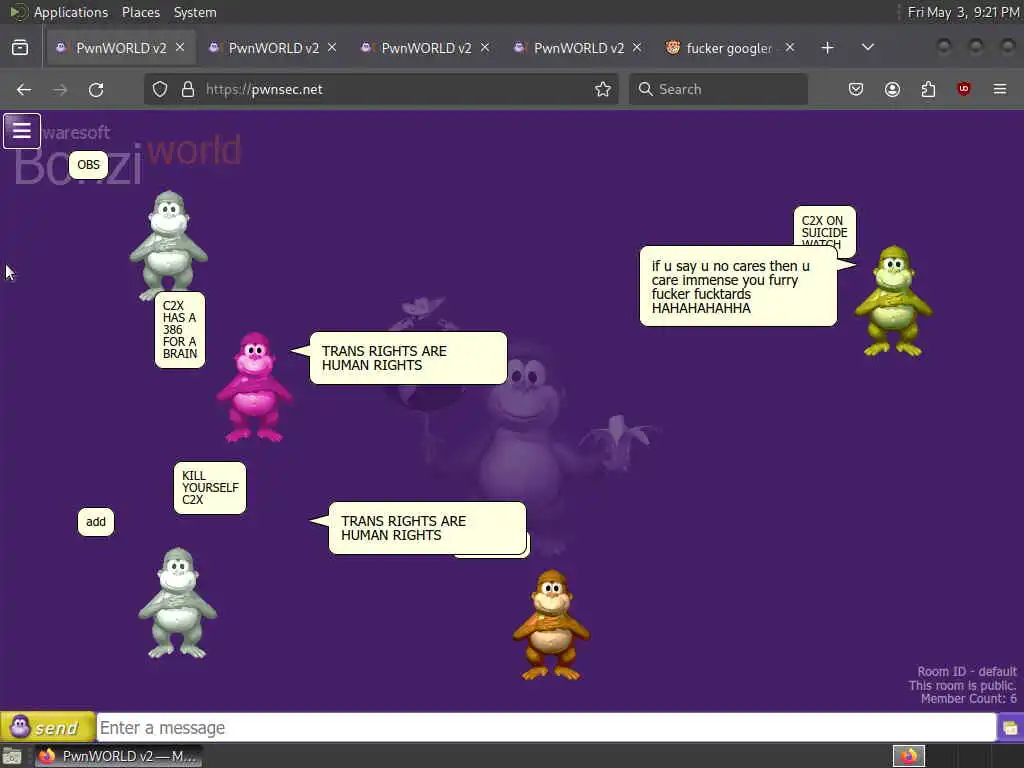This screenshot has width=1024, height=768.
Task: Close the 'fucker googler' tab
Action: [x=790, y=48]
